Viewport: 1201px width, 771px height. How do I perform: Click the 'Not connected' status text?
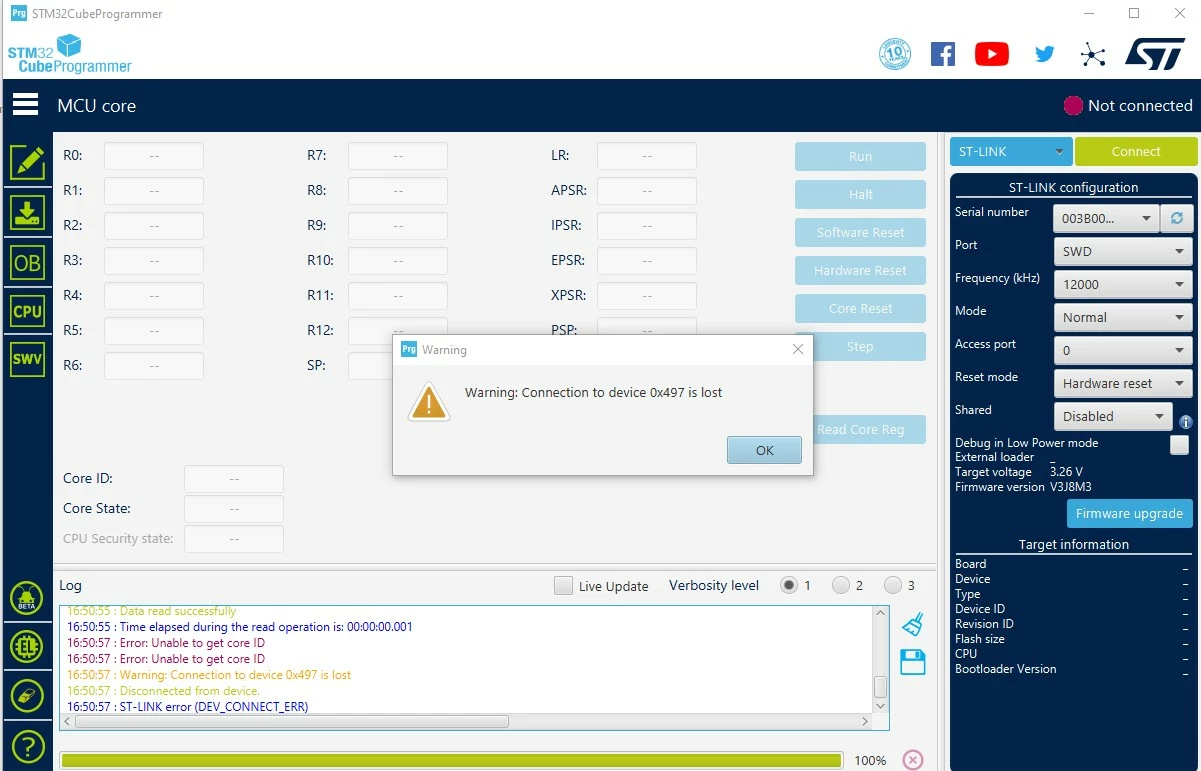click(x=1140, y=105)
